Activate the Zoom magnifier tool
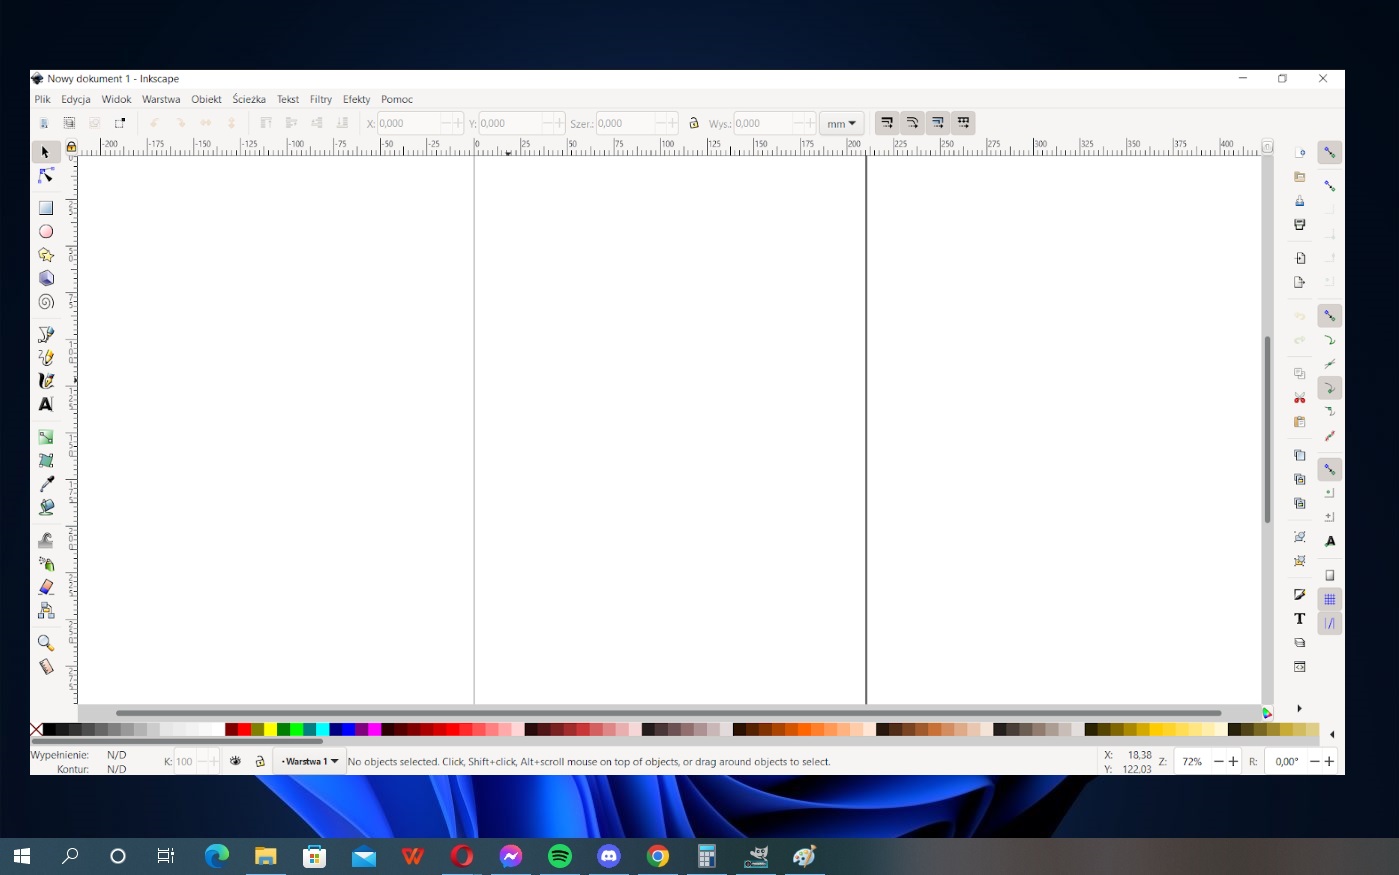This screenshot has width=1399, height=875. (x=46, y=643)
